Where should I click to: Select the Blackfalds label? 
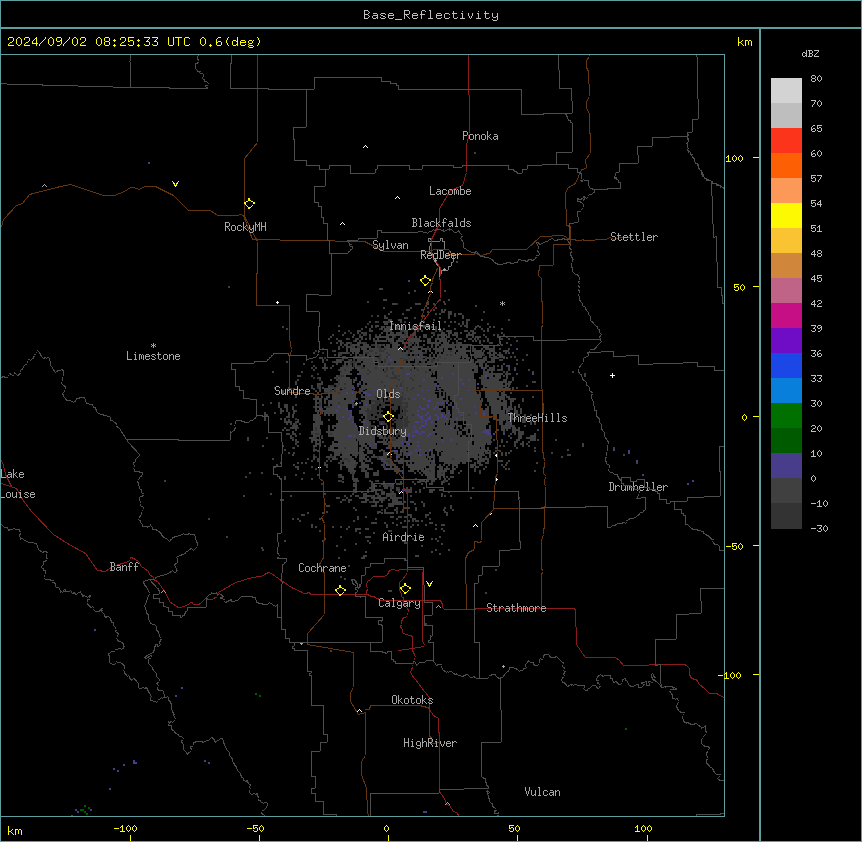[441, 223]
